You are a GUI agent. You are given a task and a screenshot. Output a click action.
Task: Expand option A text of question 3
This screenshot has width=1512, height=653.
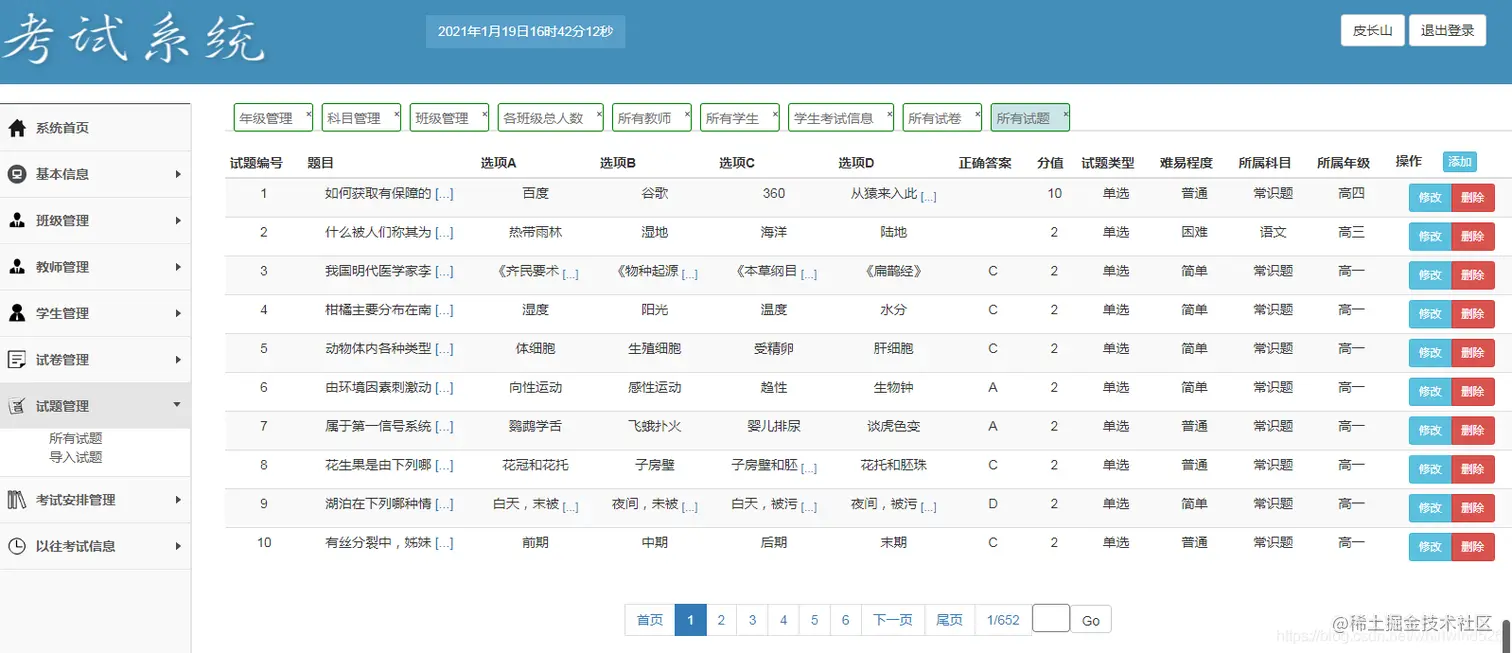pyautogui.click(x=570, y=274)
